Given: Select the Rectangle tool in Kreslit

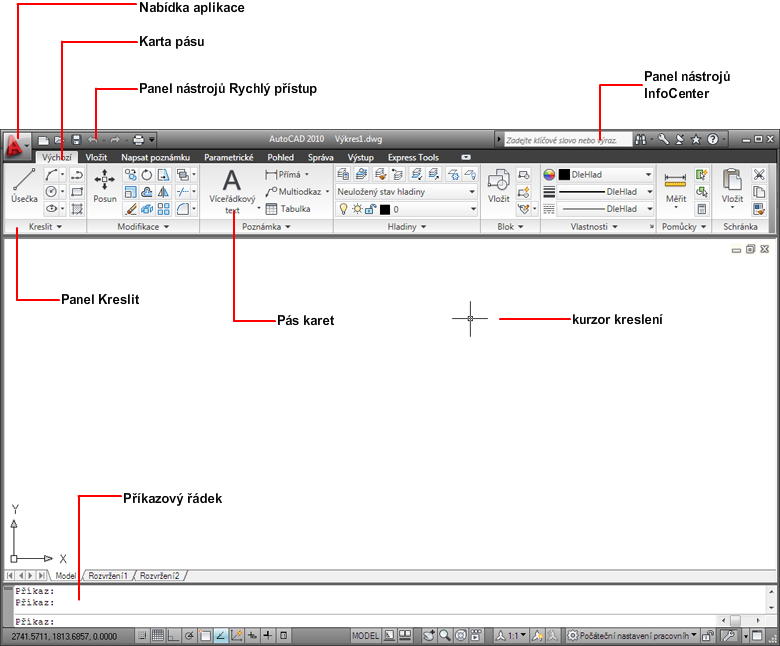Looking at the screenshot, I should click(x=77, y=192).
